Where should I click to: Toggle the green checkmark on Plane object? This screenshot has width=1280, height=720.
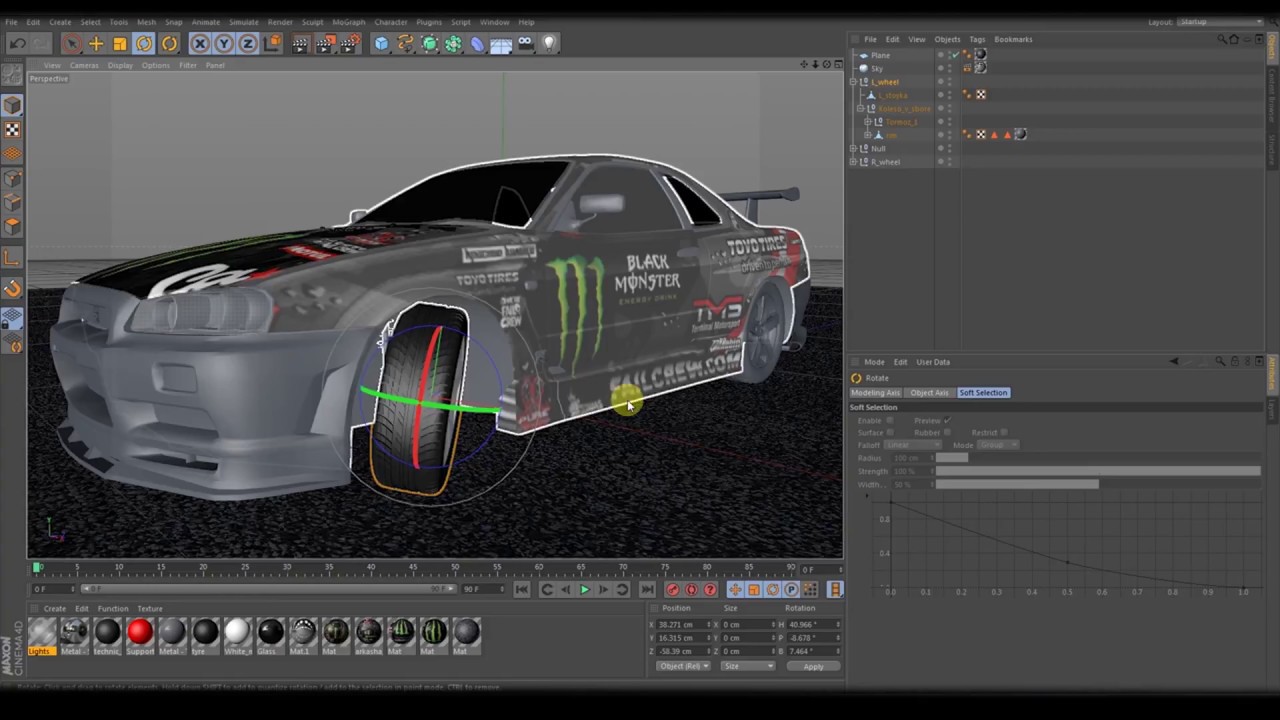coord(956,55)
